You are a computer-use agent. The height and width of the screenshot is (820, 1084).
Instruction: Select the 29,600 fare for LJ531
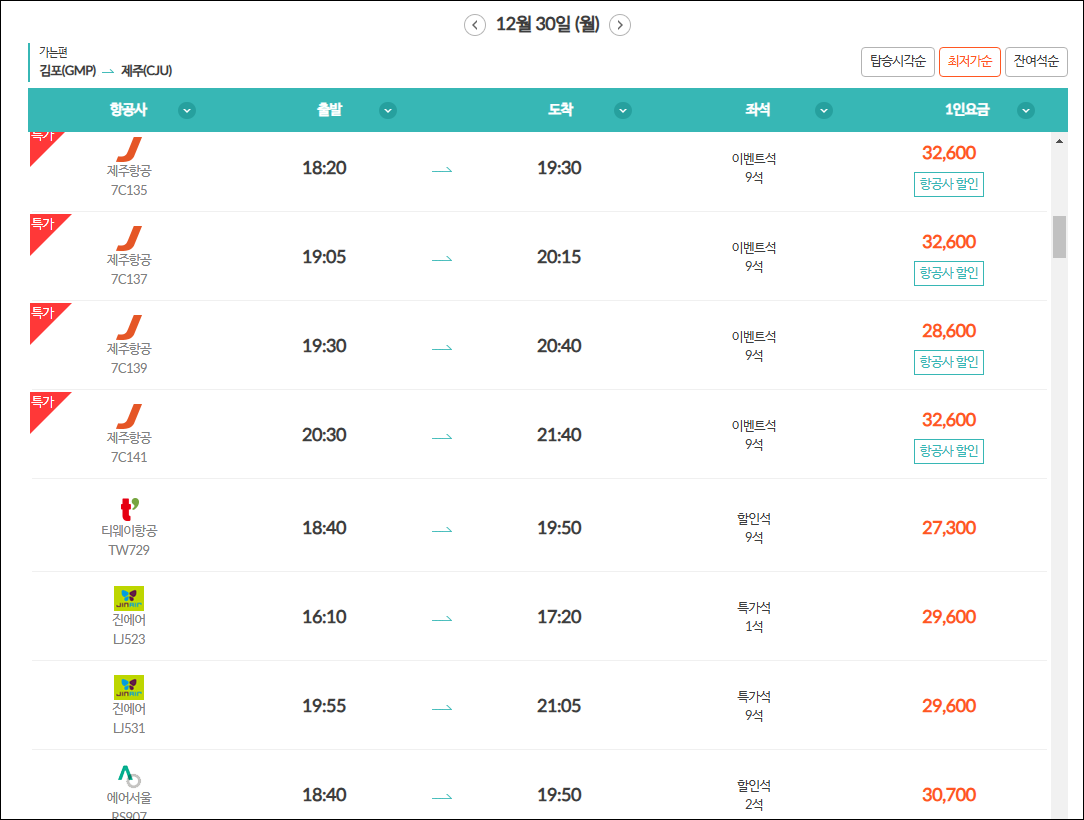click(948, 706)
